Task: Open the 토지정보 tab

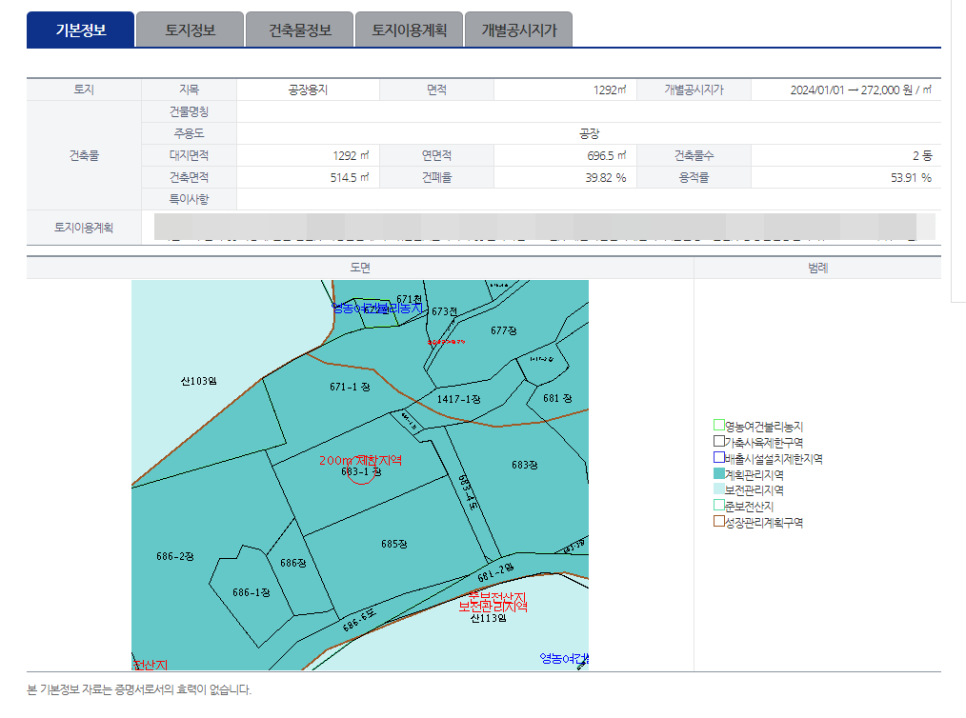Action: coord(190,30)
